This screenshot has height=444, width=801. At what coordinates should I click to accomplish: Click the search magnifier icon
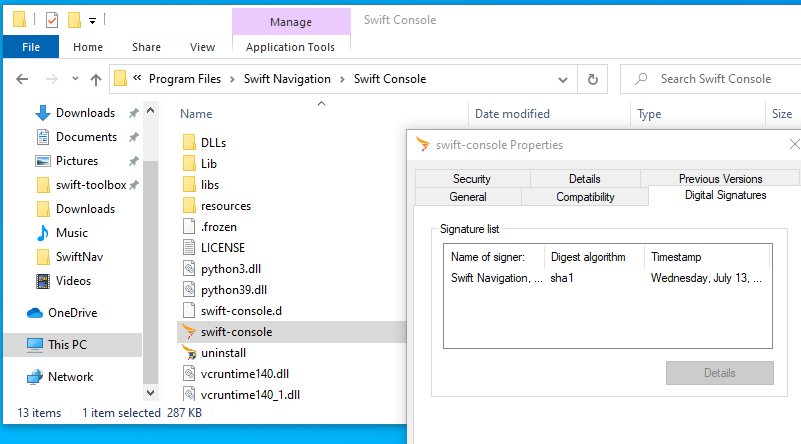[x=641, y=79]
